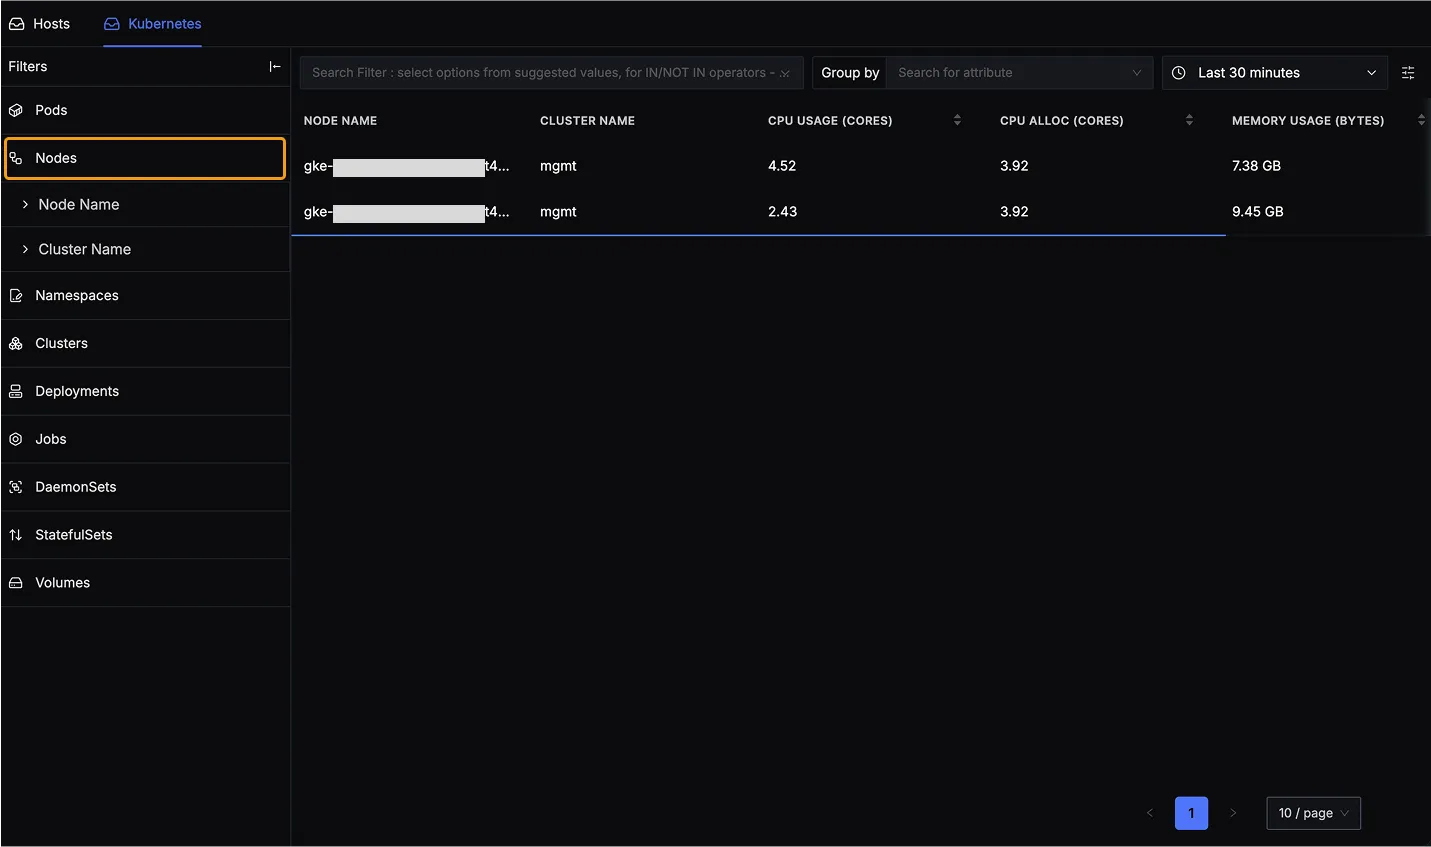Image resolution: width=1431 pixels, height=847 pixels.
Task: Expand the Node Name filter section
Action: pos(24,204)
